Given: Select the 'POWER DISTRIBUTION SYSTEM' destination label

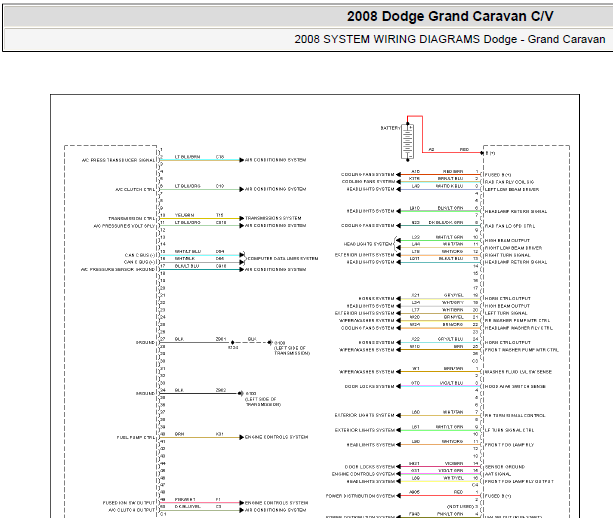Looking at the screenshot, I should [360, 496].
